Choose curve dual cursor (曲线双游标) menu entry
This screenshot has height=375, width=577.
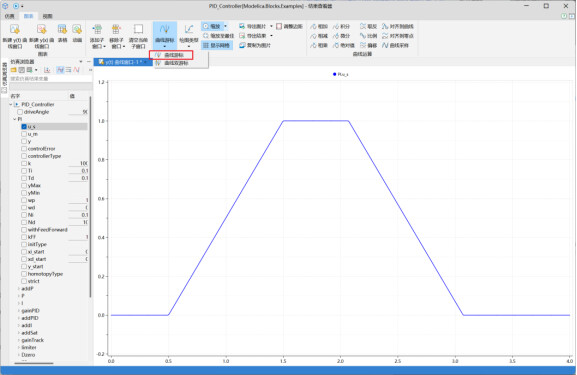tap(176, 63)
